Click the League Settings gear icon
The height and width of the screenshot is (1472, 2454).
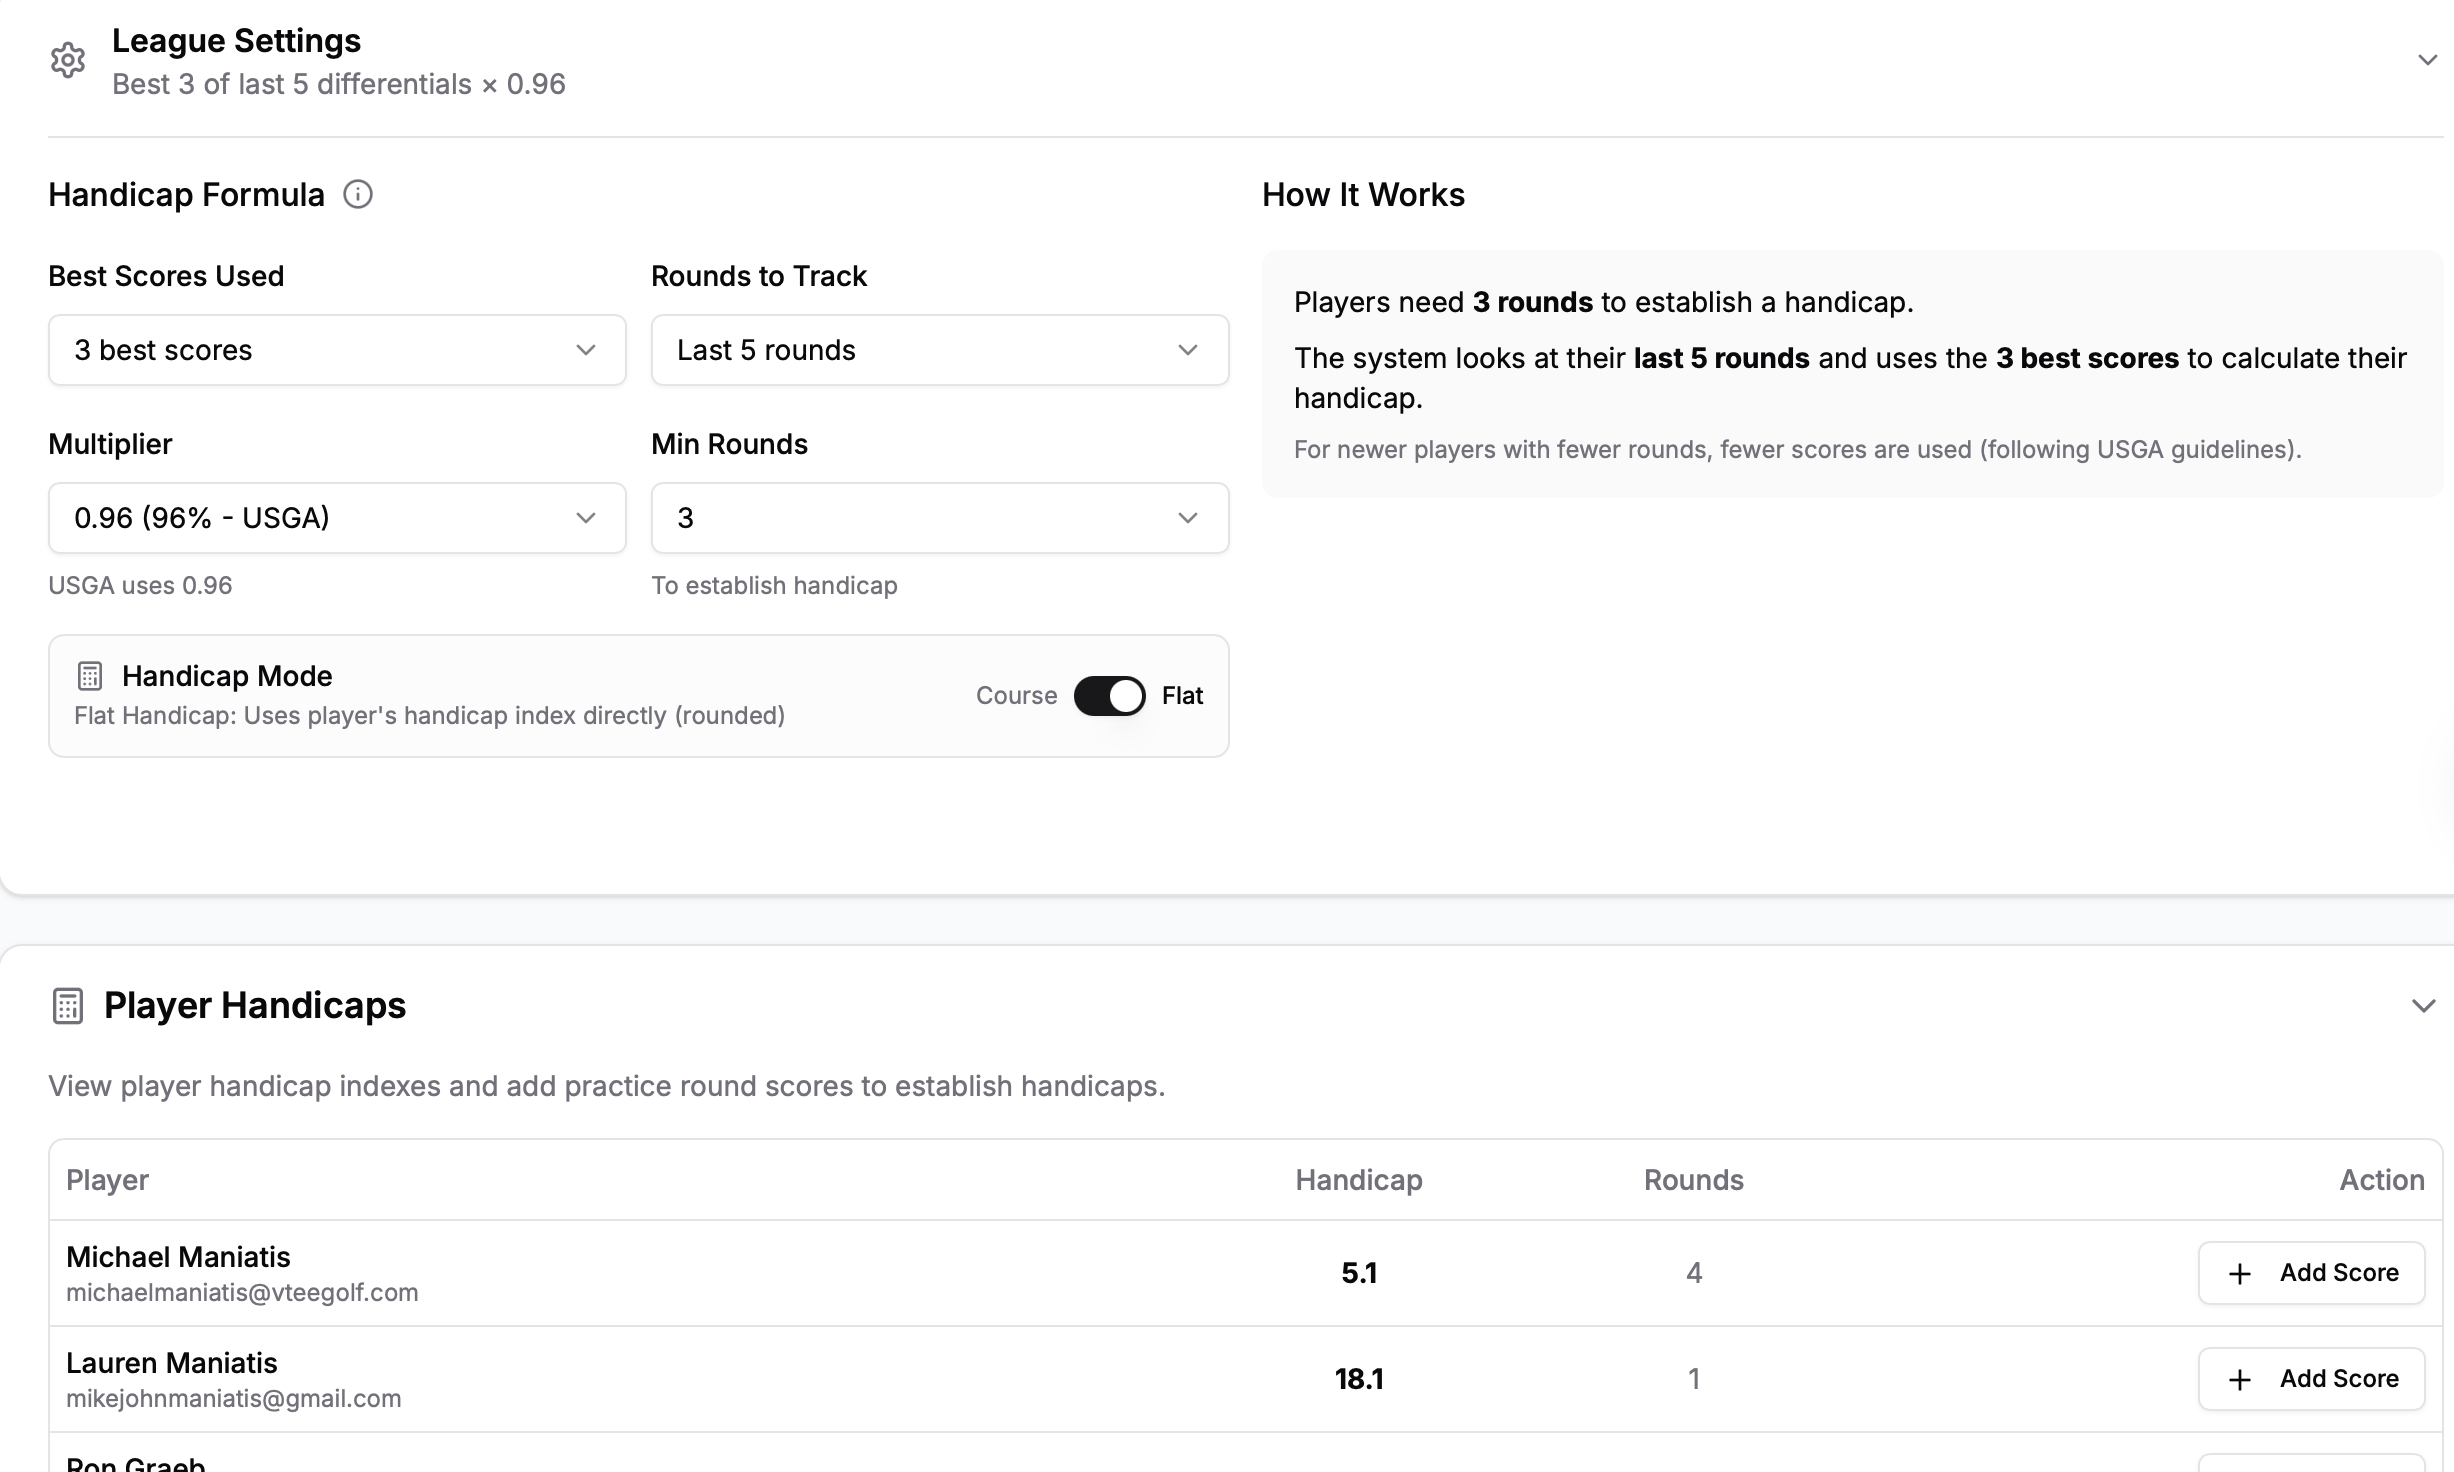tap(68, 61)
